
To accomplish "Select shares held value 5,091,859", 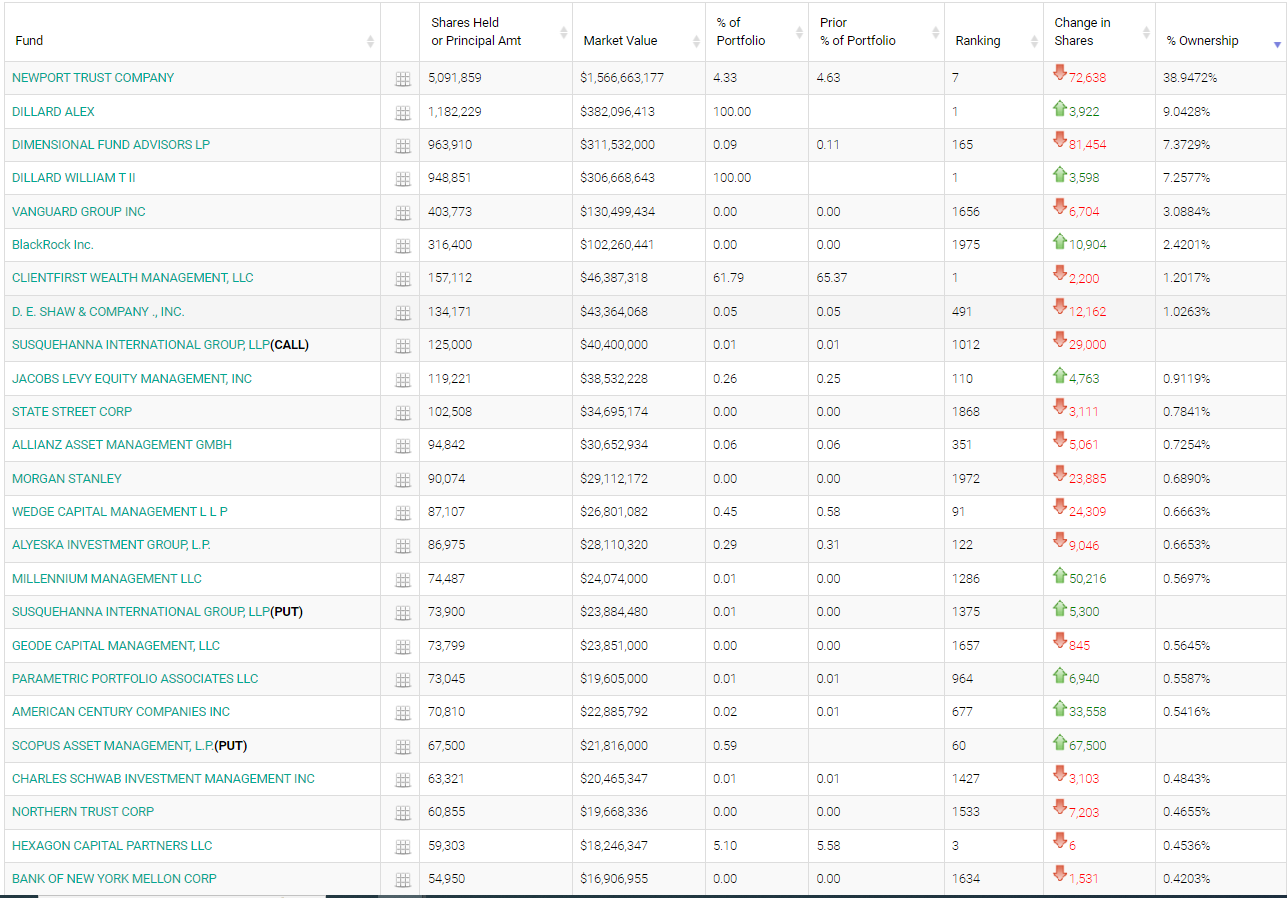I will [x=455, y=78].
